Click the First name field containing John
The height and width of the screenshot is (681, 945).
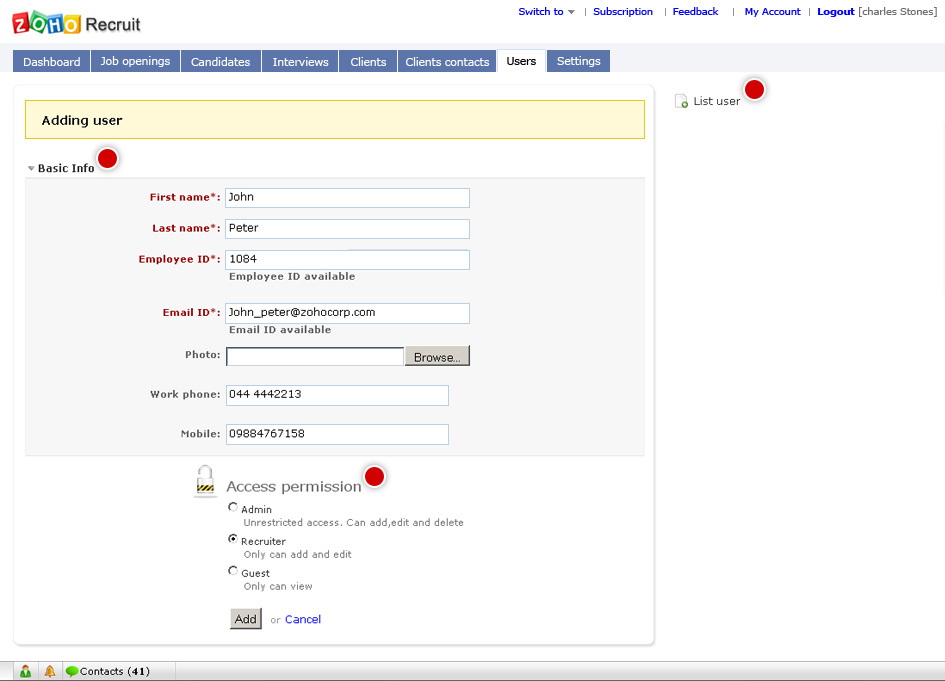pos(347,198)
